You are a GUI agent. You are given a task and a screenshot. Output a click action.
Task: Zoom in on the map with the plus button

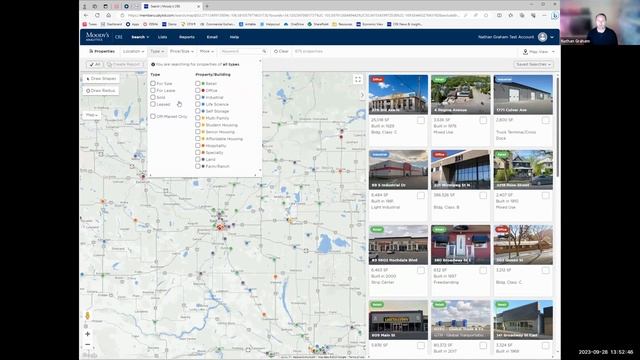[x=87, y=334]
